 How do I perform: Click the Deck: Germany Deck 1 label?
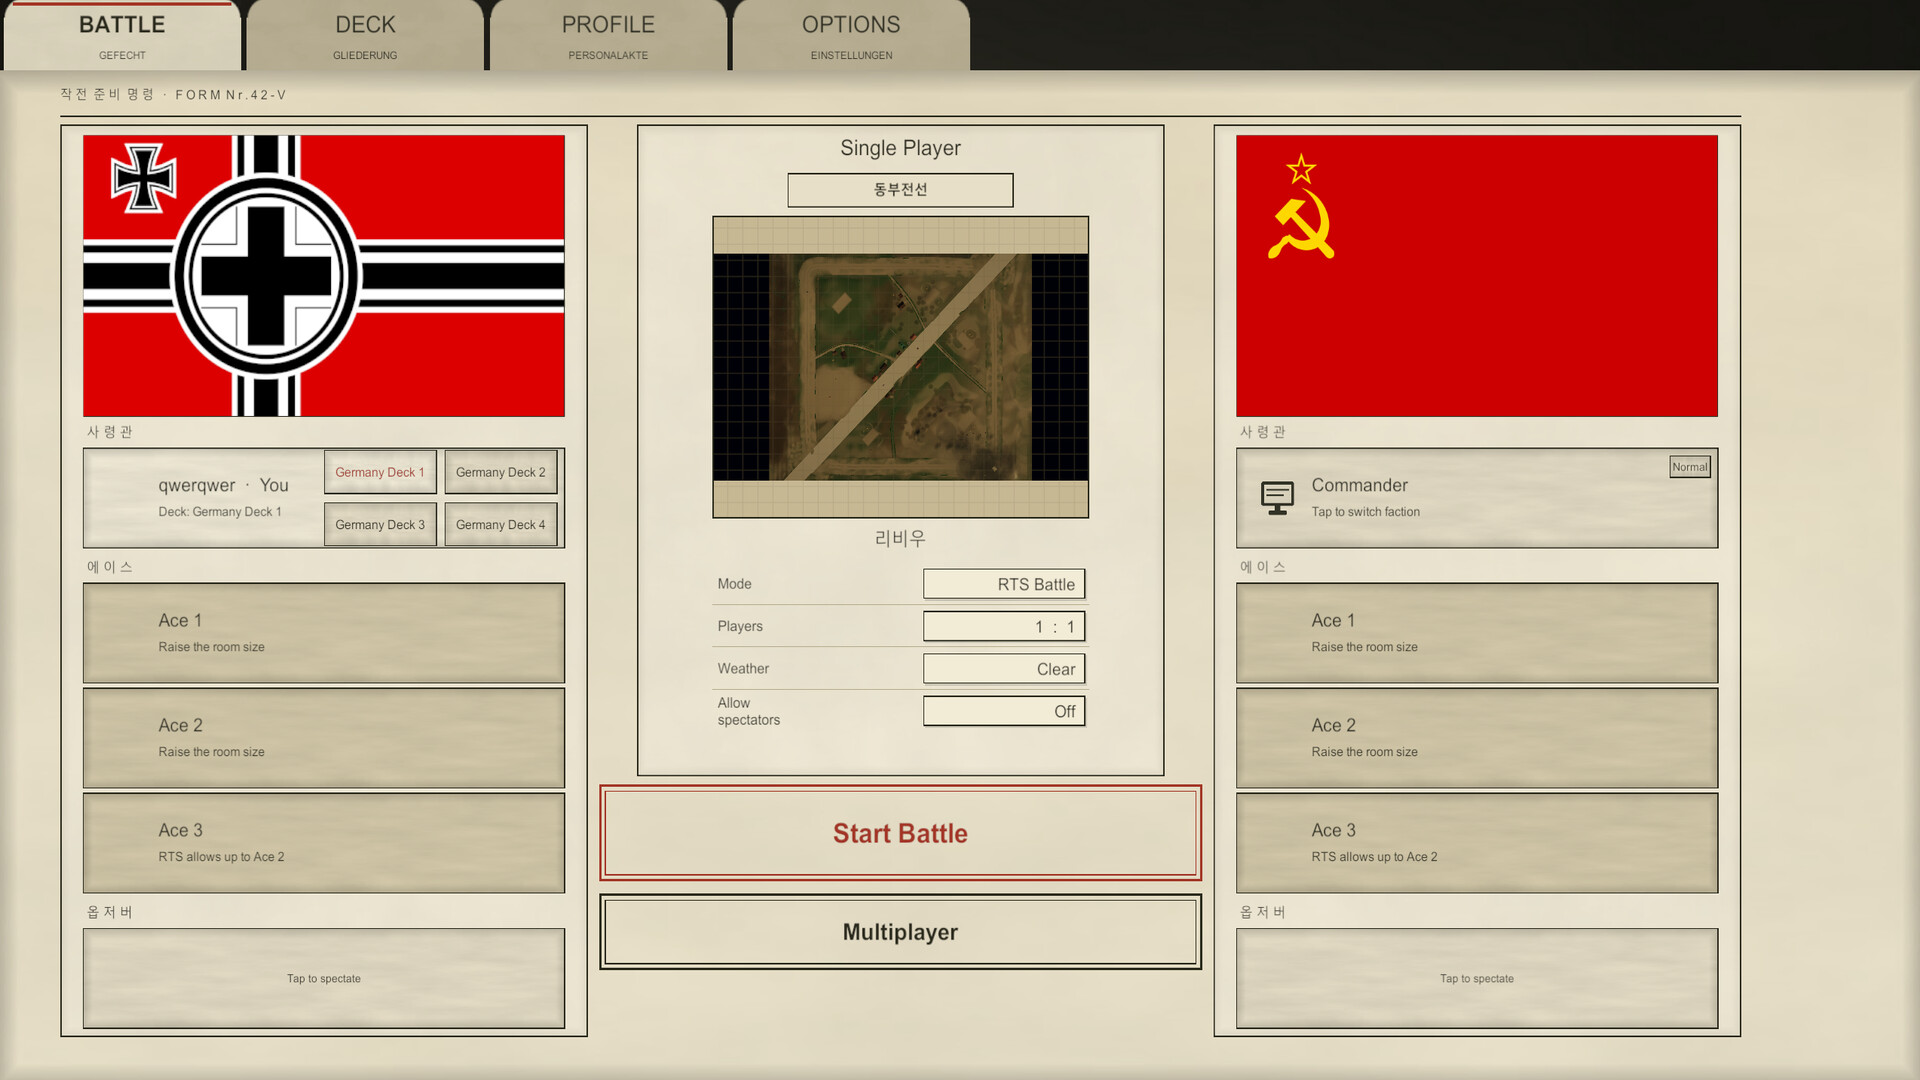[x=220, y=512]
